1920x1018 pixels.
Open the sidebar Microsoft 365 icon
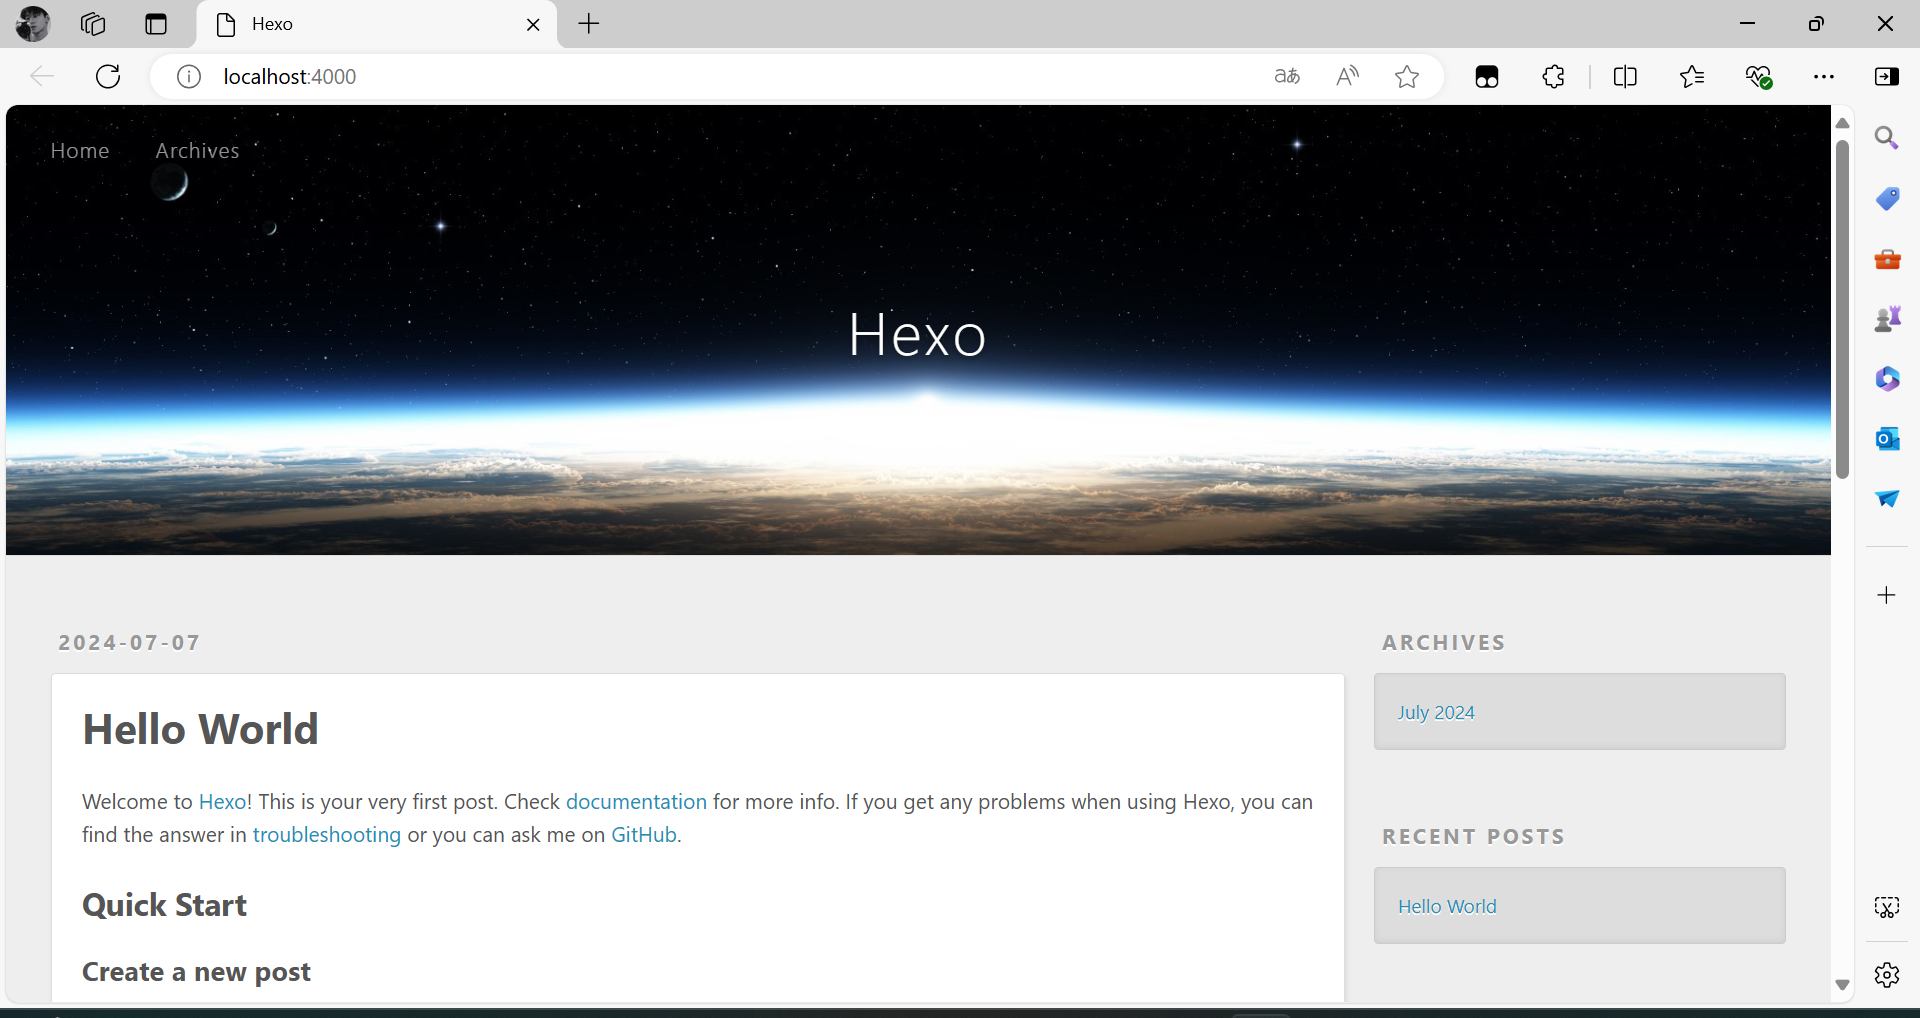tap(1887, 379)
